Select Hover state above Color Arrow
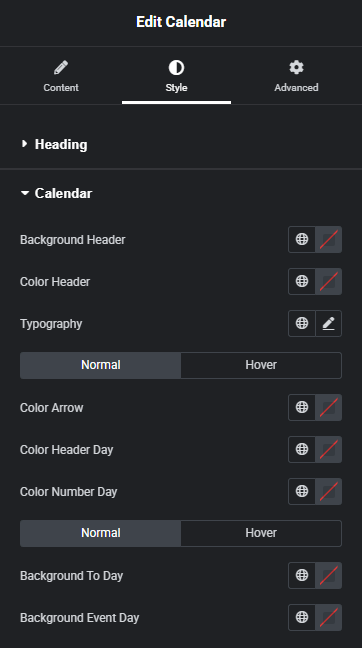The image size is (362, 648). [261, 365]
